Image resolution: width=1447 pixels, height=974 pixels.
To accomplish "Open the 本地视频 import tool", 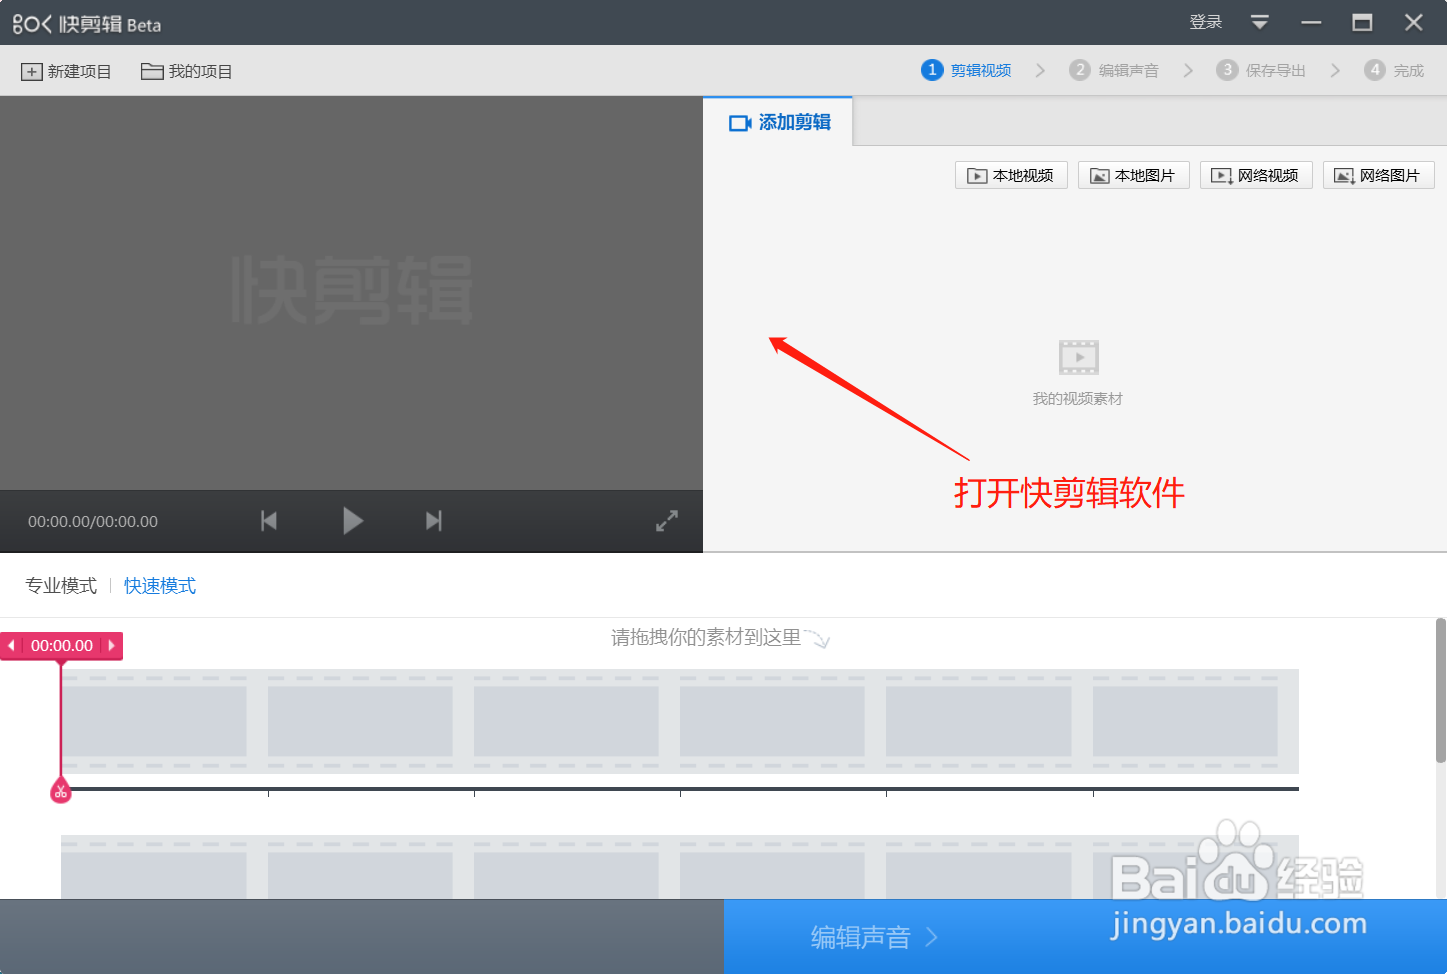I will tap(1010, 175).
